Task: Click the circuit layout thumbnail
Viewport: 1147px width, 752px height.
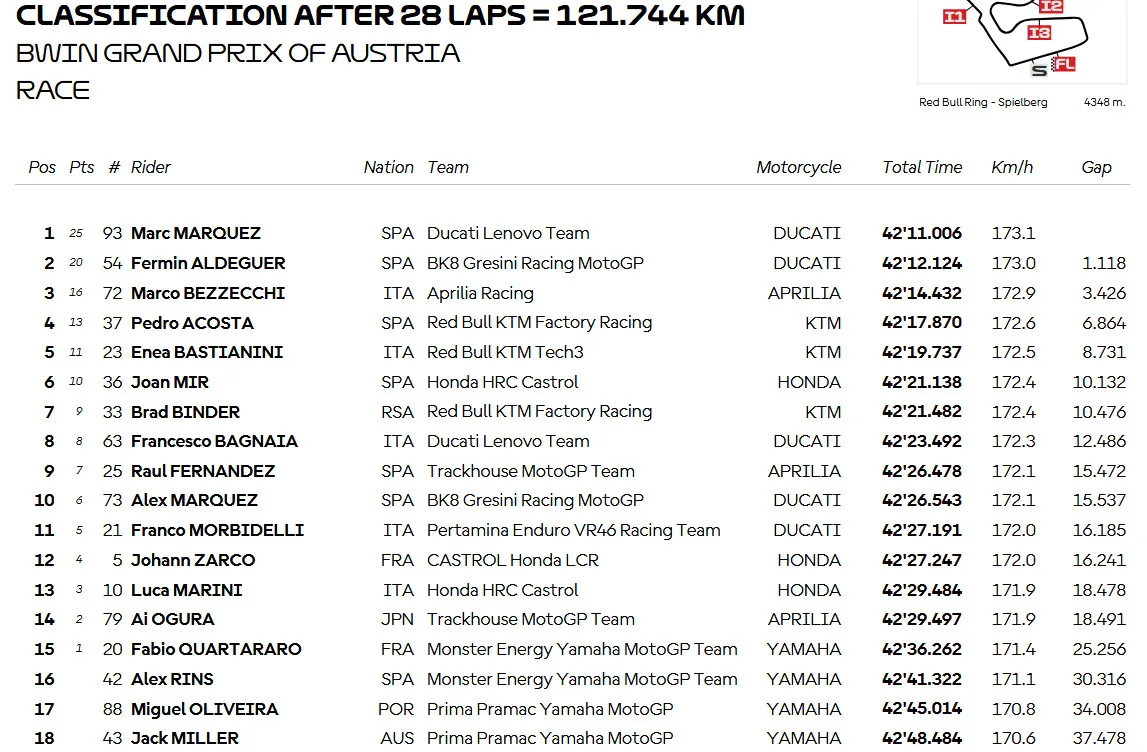Action: (x=1022, y=40)
